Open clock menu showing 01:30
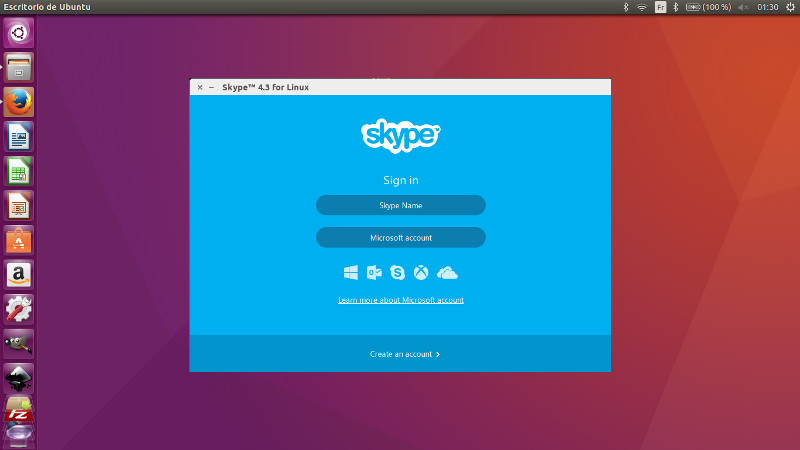800x450 pixels. tap(767, 7)
